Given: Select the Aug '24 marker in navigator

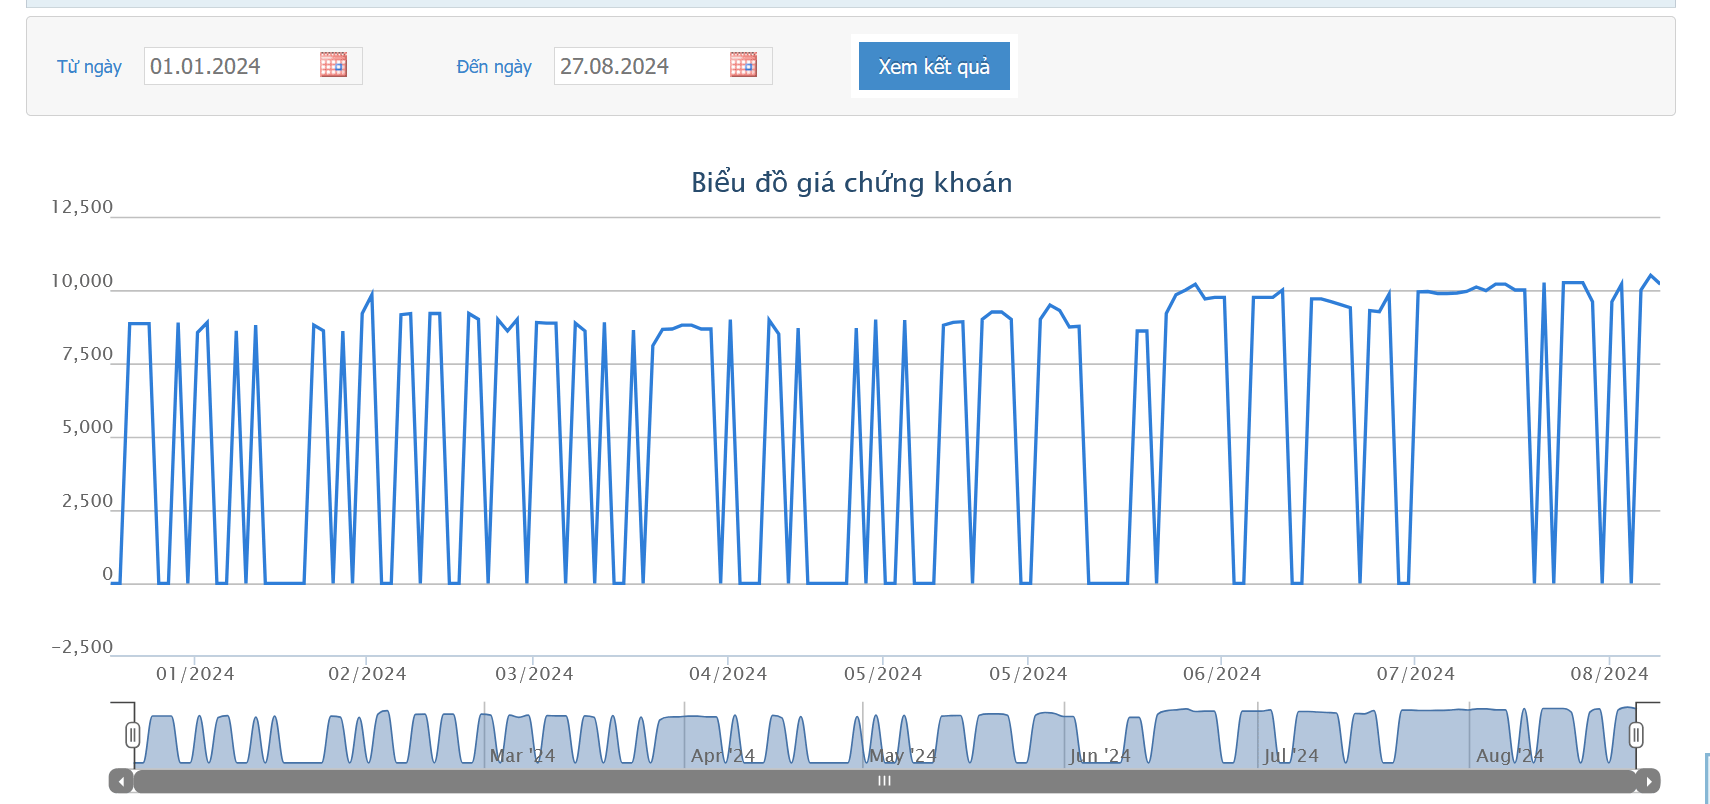Looking at the screenshot, I should click(1509, 756).
